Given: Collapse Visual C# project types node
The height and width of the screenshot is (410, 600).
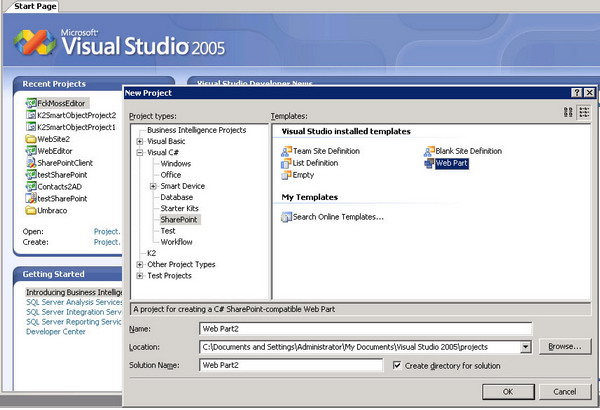Looking at the screenshot, I should pos(140,152).
